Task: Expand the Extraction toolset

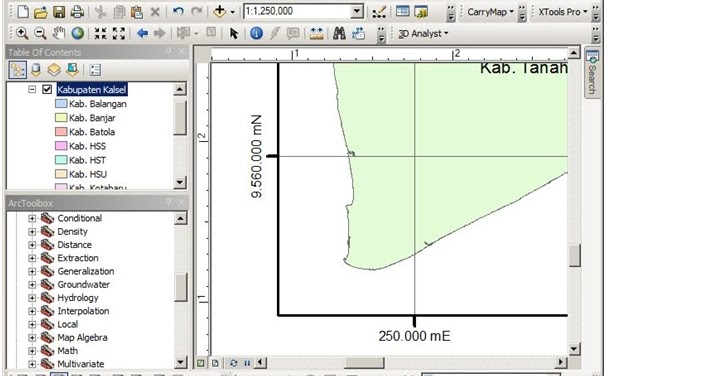Action: coord(32,258)
